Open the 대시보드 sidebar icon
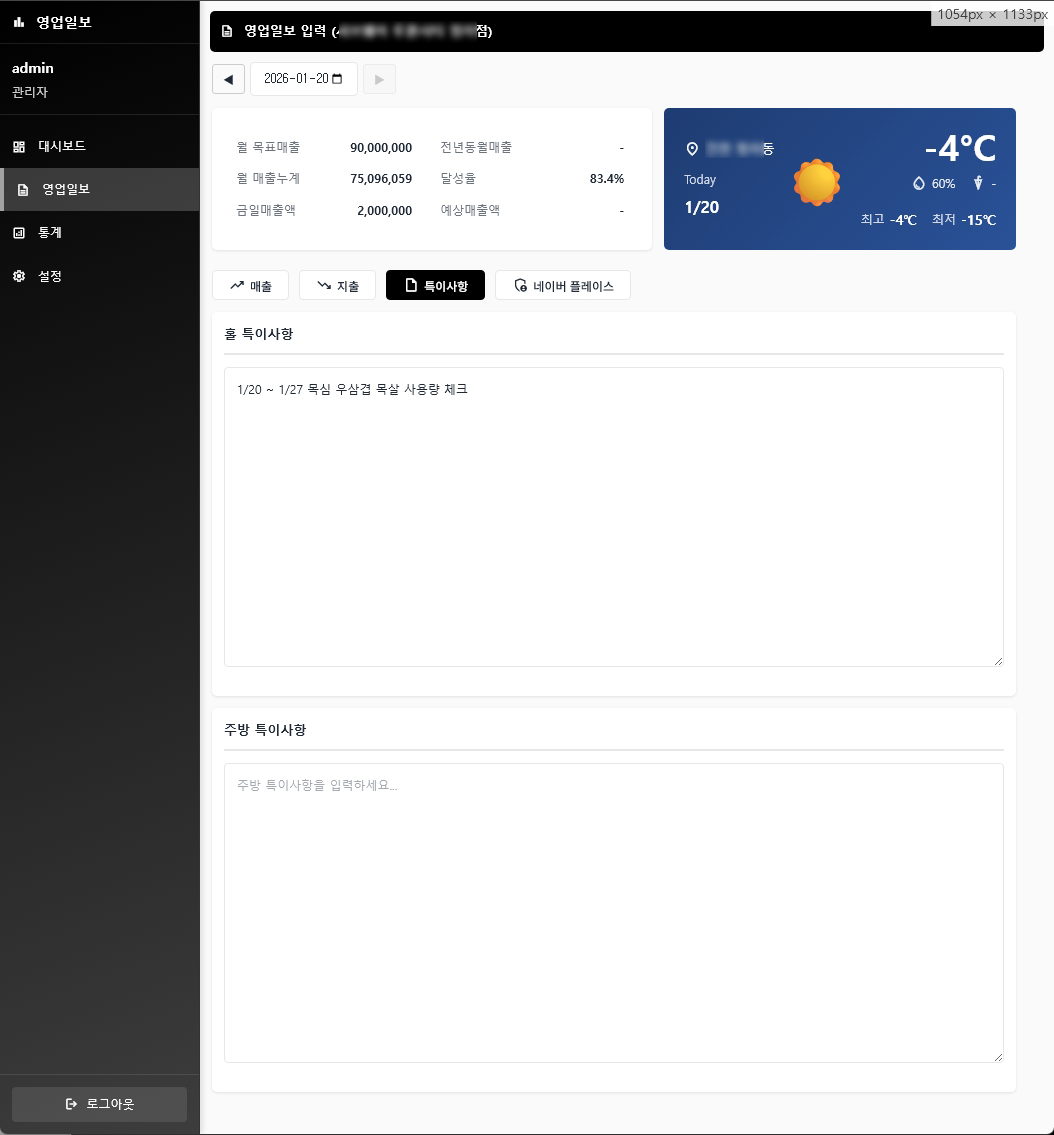1054x1135 pixels. (19, 146)
